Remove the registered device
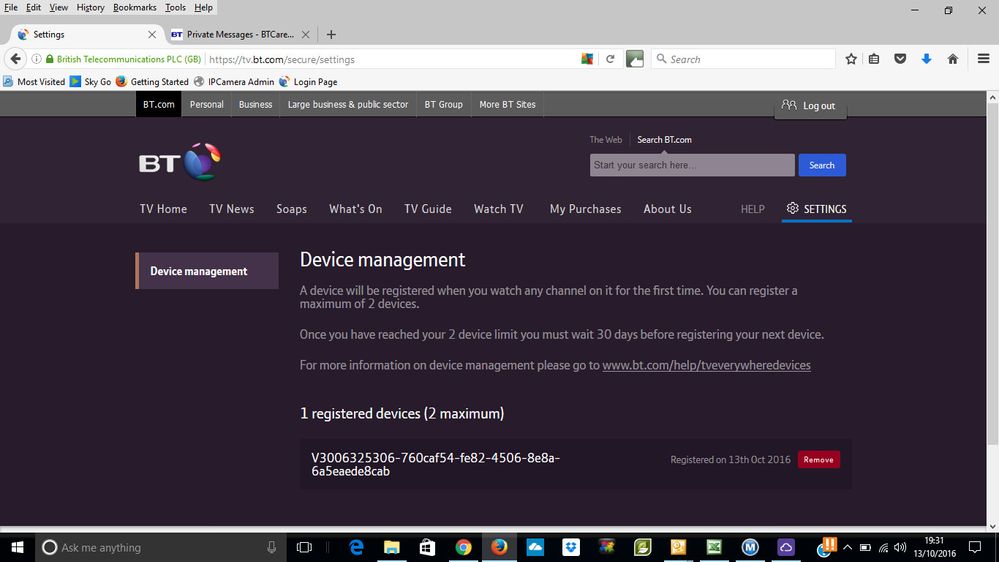The image size is (999, 562). click(819, 459)
